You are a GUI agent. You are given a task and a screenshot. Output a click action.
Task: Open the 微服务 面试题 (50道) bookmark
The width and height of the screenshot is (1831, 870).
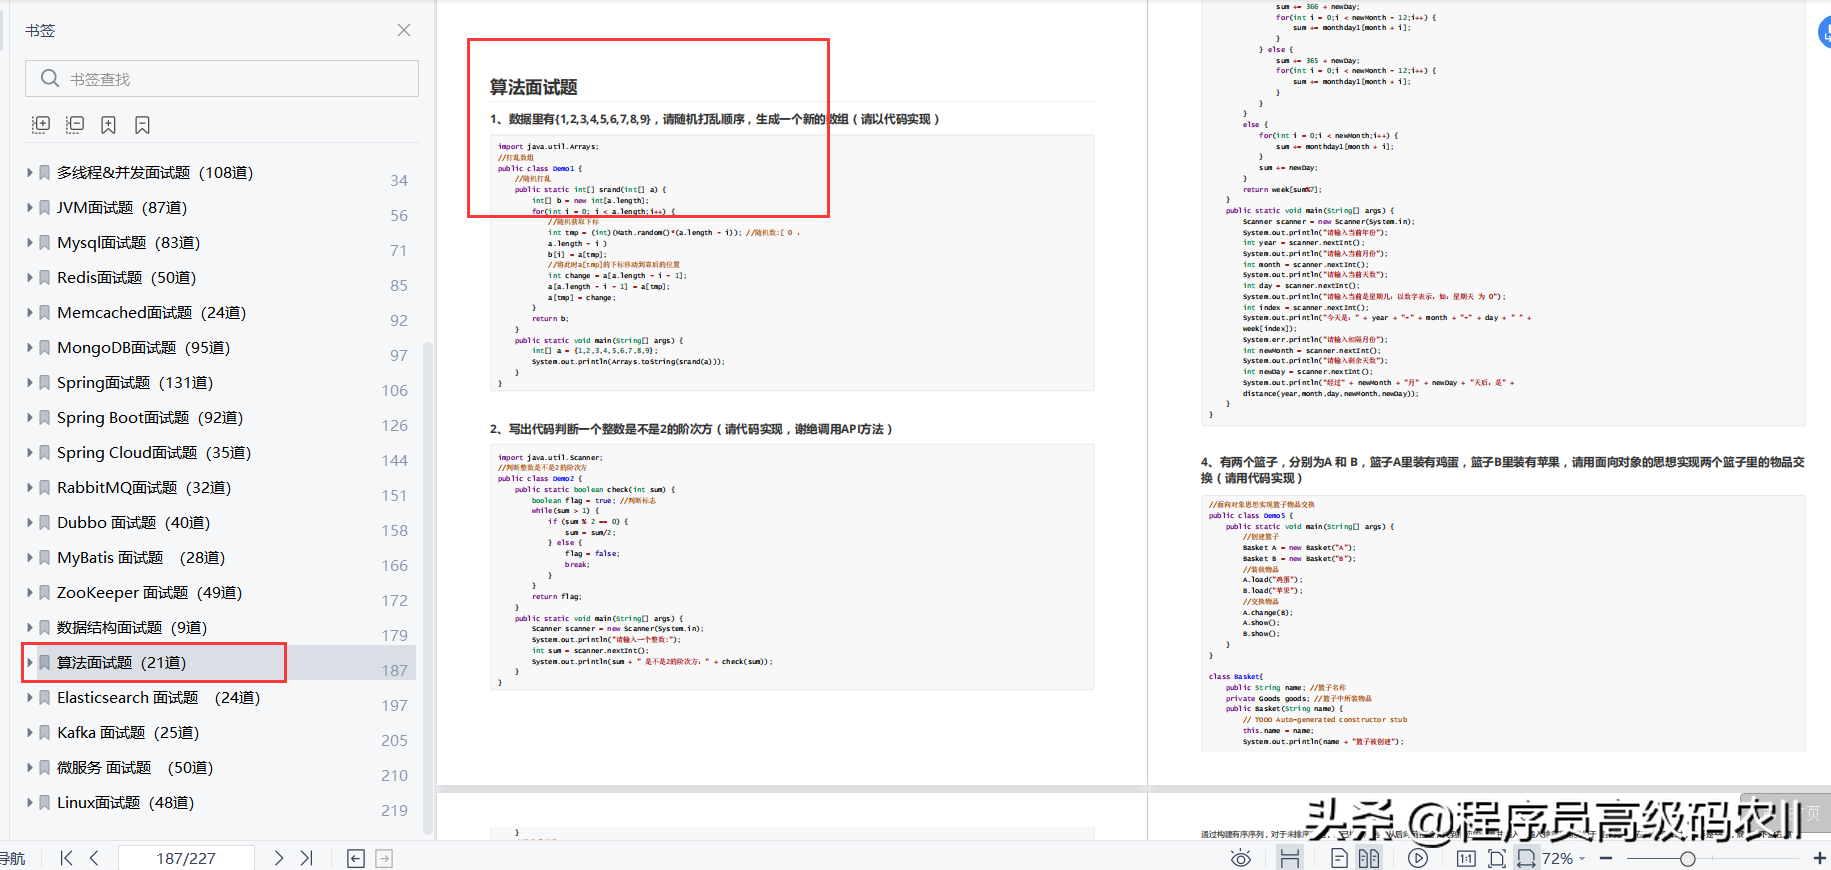pos(135,767)
